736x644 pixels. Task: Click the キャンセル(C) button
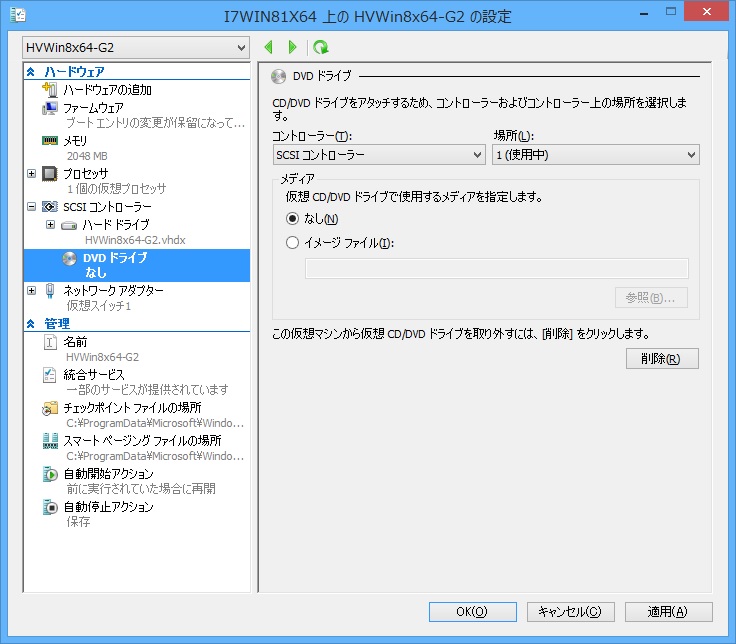click(570, 612)
